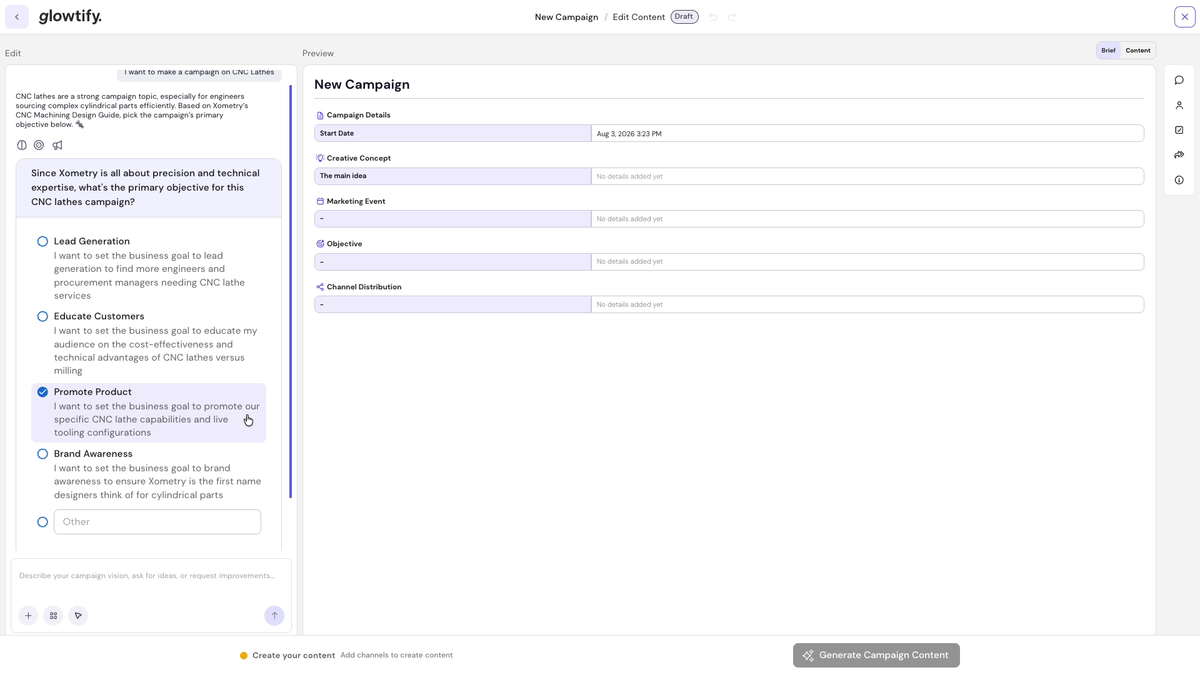Viewport: 1200px width, 675px height.
Task: Click the Marketing Event section heading
Action: pyautogui.click(x=356, y=201)
